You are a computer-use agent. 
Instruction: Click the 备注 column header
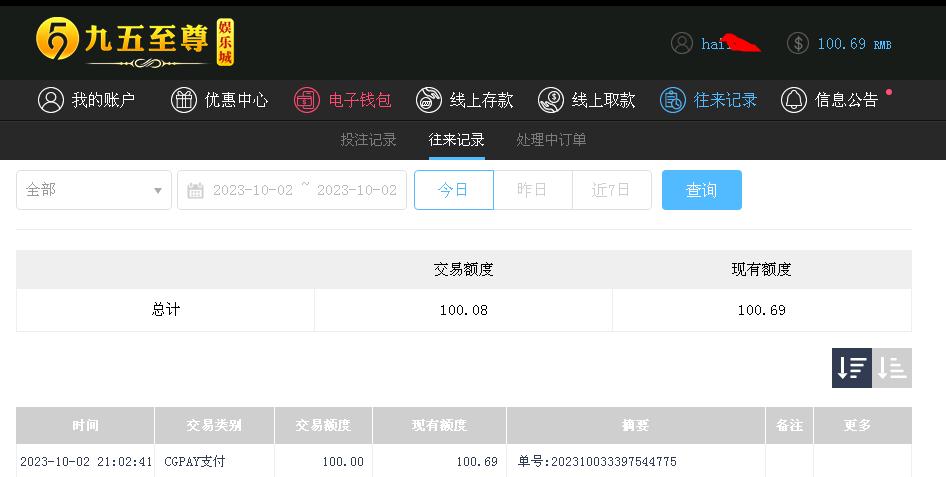789,425
